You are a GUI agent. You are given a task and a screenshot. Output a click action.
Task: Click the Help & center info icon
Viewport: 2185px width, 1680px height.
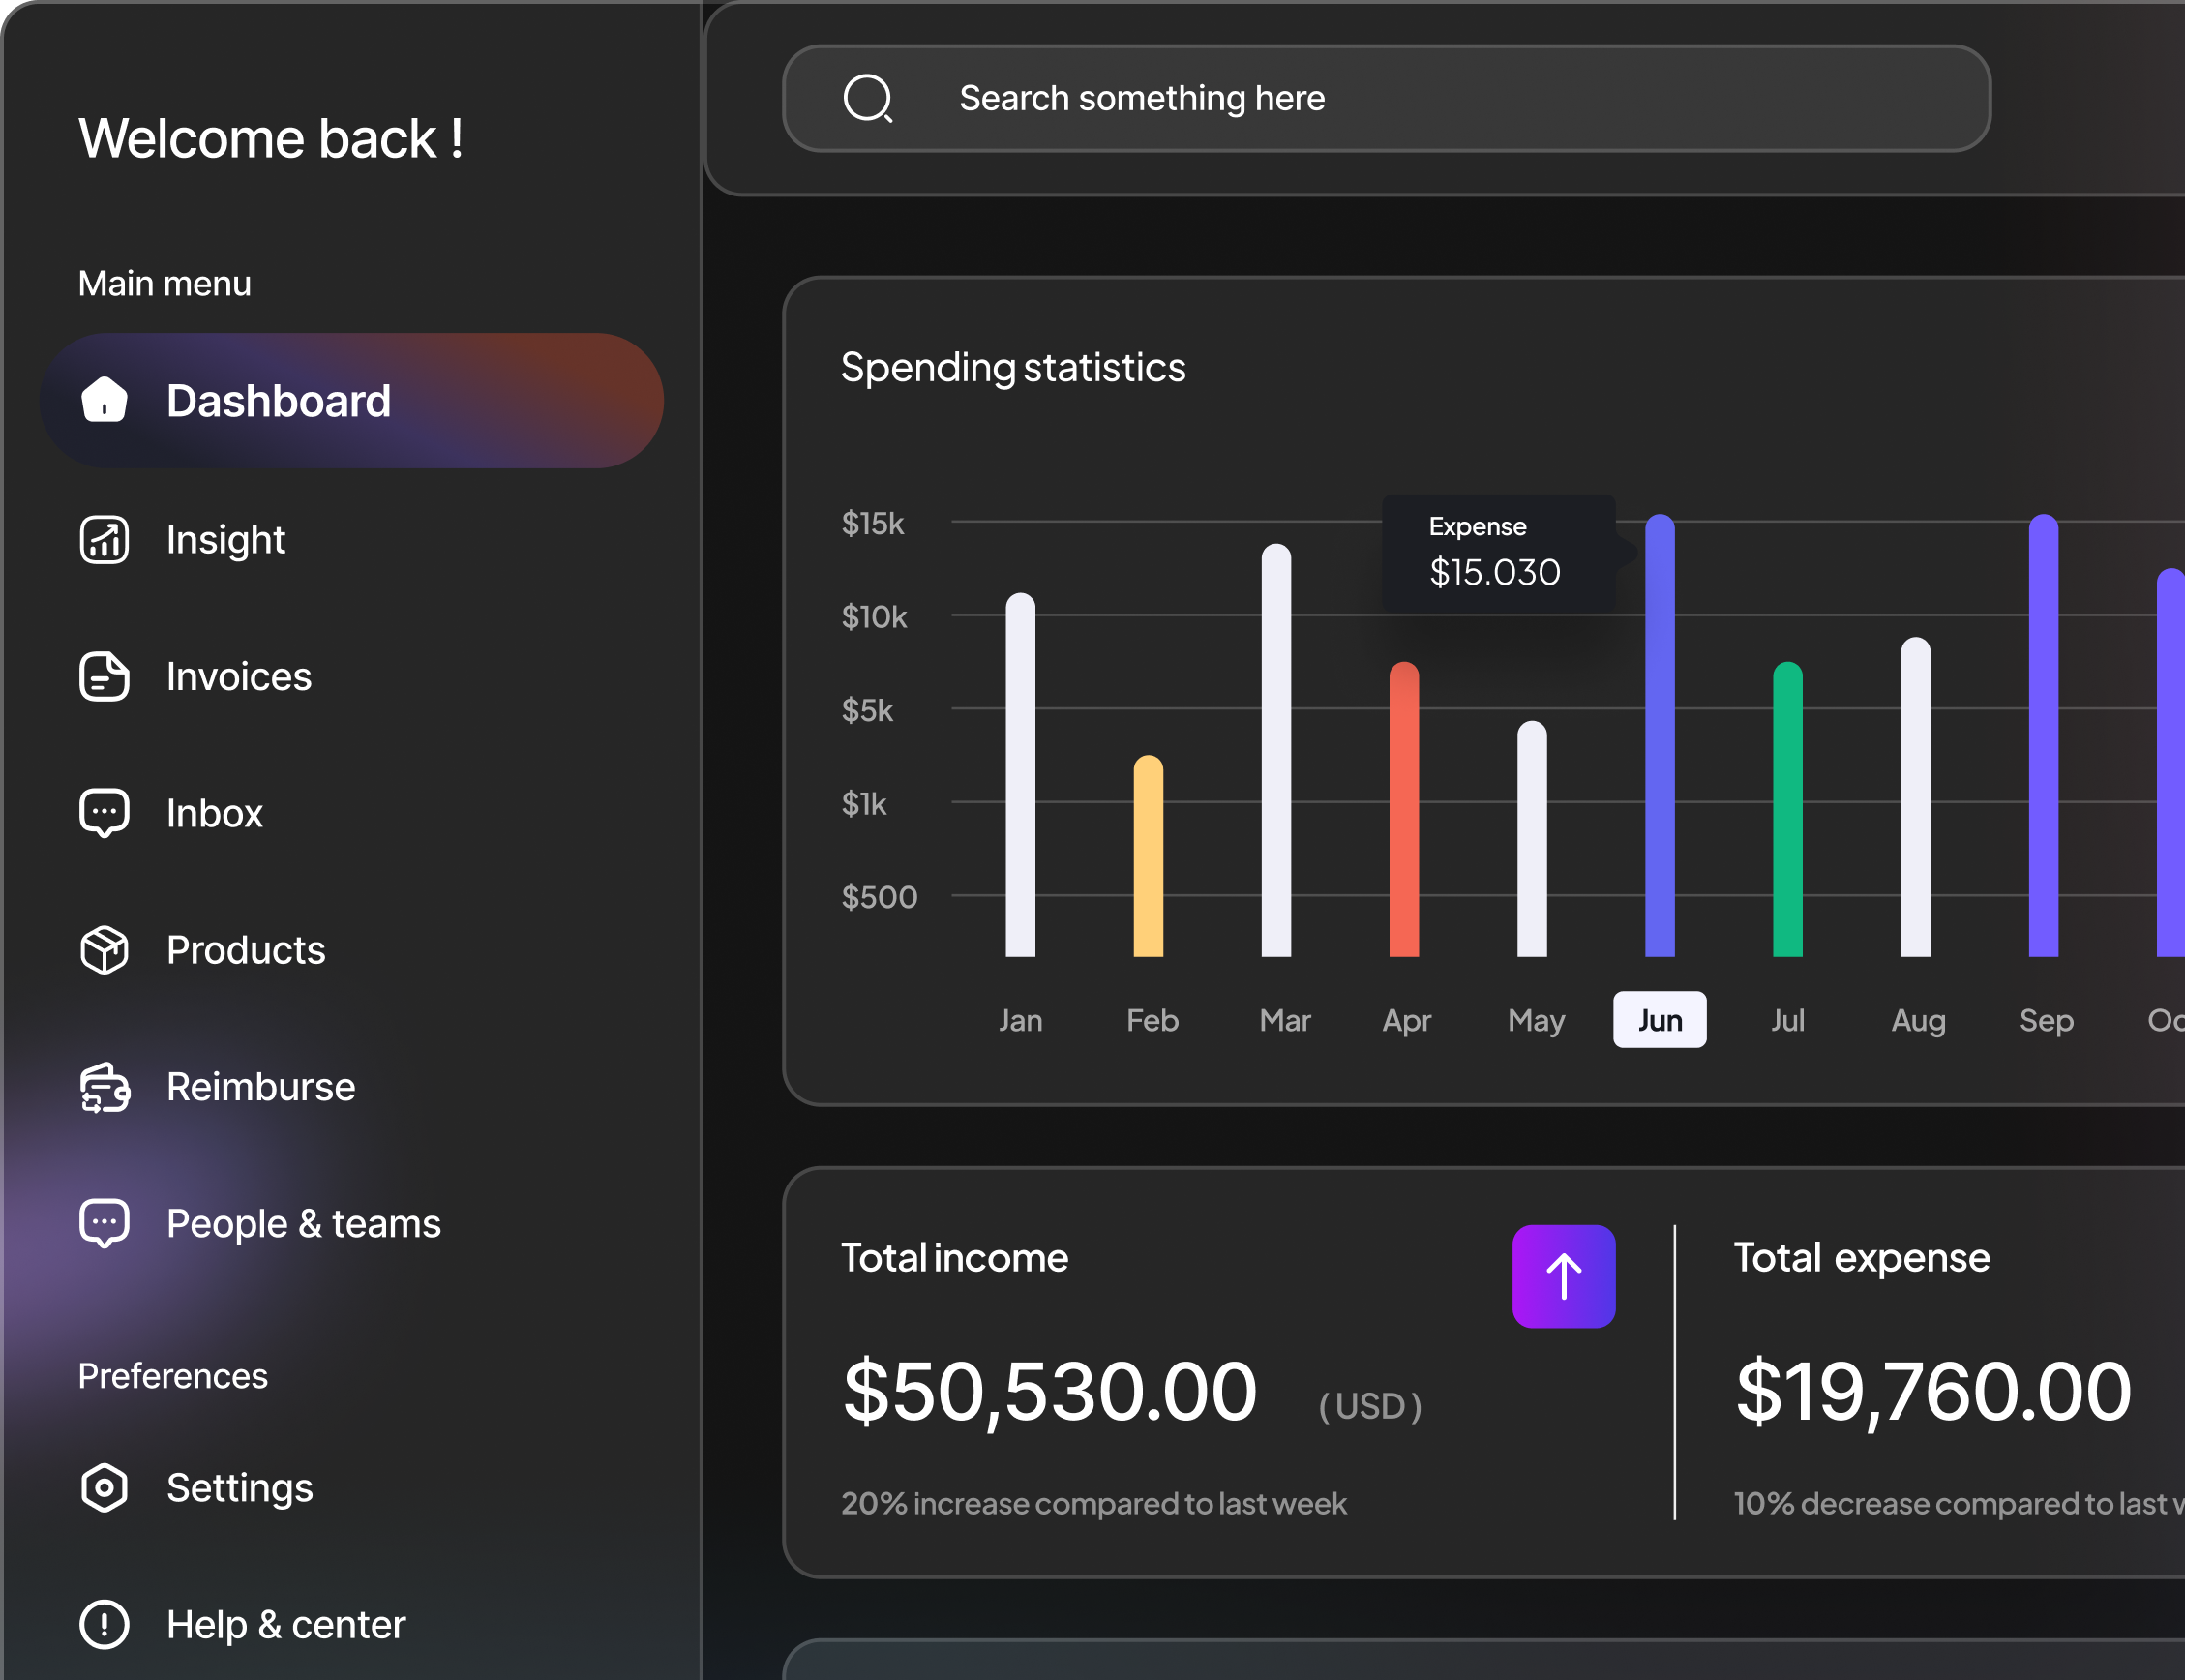(x=103, y=1624)
